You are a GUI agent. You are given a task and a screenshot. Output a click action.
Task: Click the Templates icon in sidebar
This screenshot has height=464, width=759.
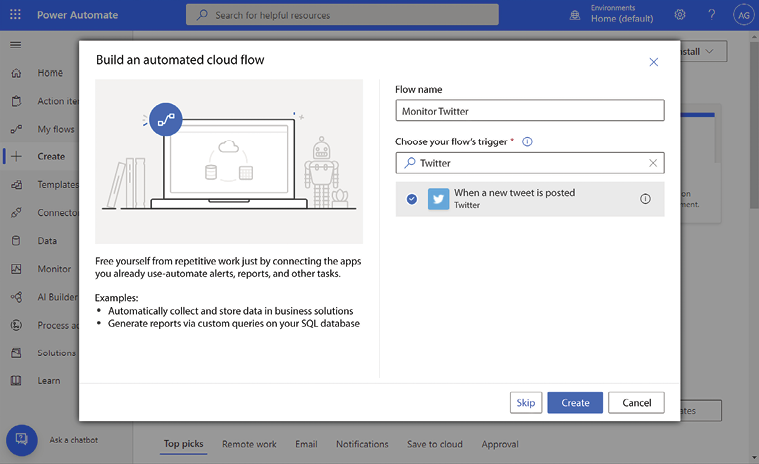point(16,184)
